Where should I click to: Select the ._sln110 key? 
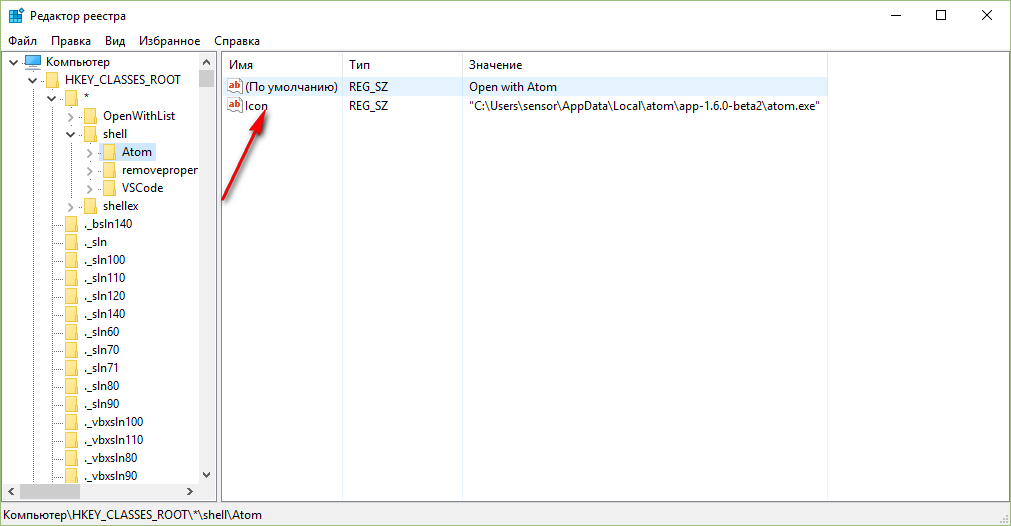[x=104, y=278]
